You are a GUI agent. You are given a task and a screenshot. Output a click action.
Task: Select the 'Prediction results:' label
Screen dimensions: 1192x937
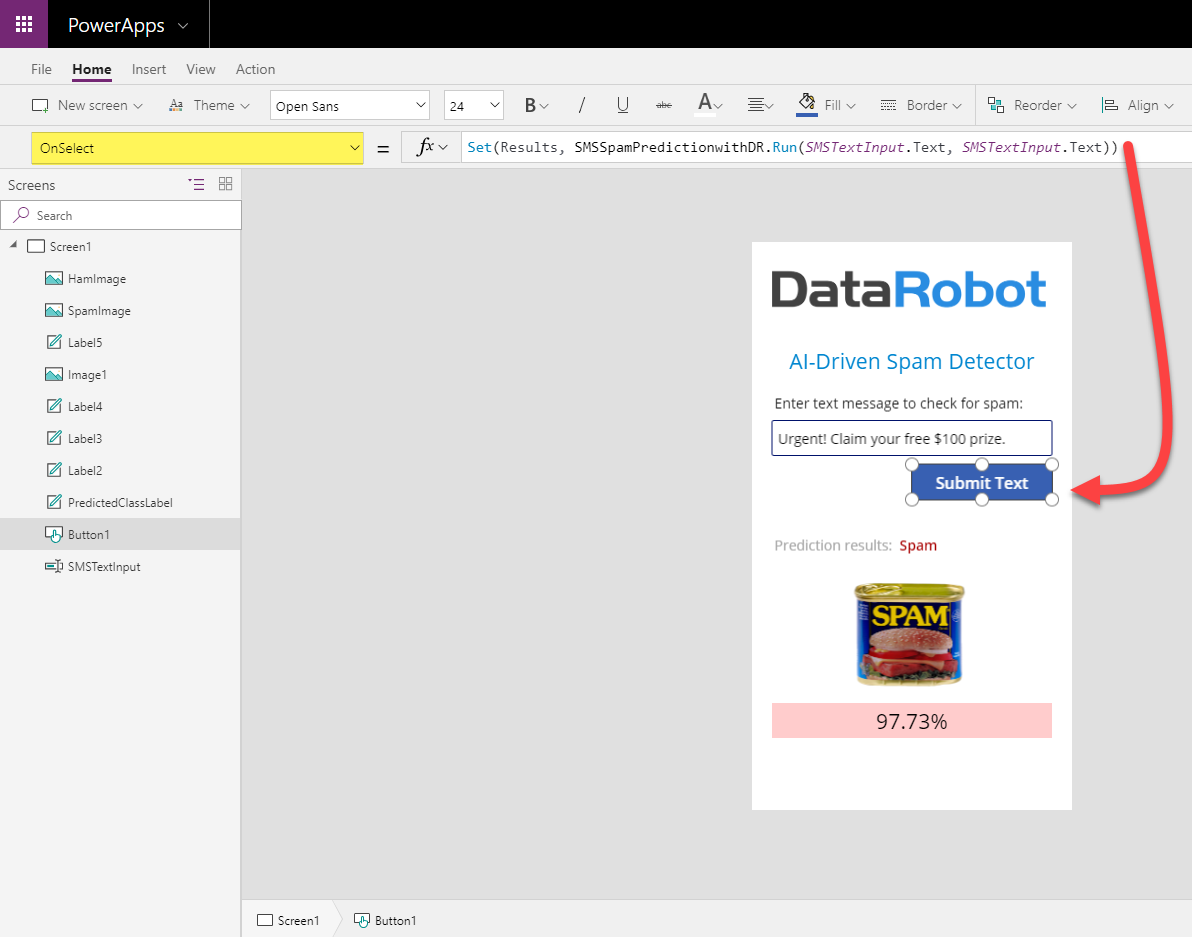click(832, 546)
